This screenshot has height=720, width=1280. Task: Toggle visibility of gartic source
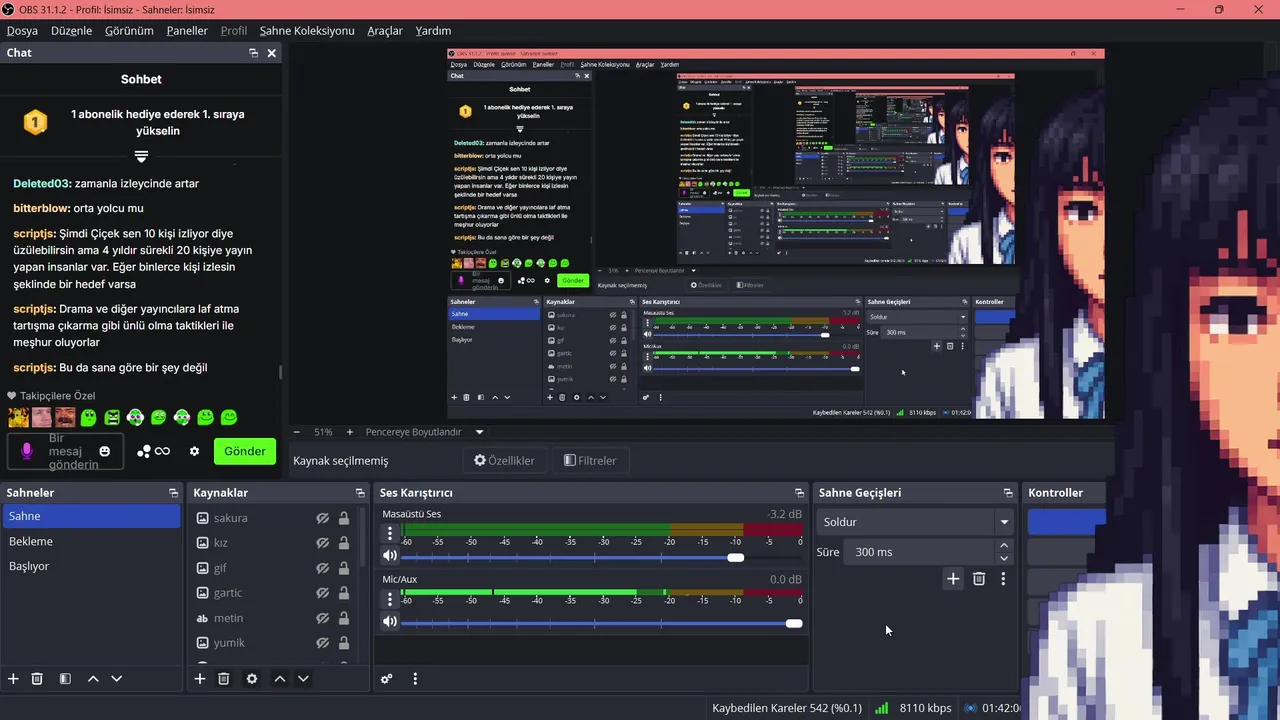(x=323, y=593)
